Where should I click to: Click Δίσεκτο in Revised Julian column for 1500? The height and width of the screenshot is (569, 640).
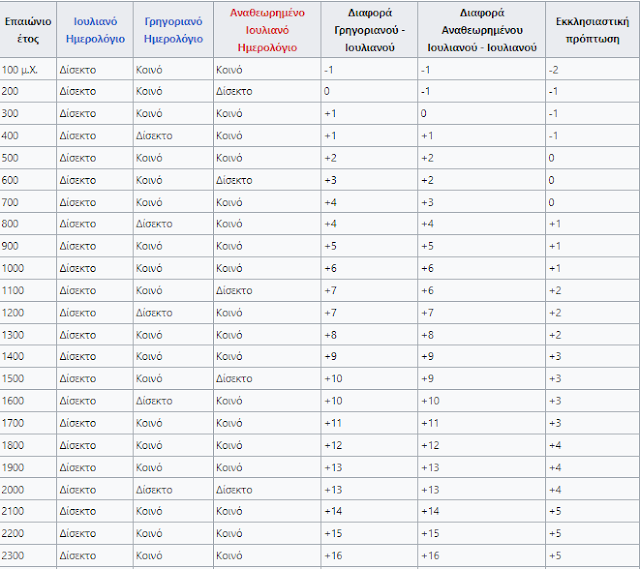(234, 378)
